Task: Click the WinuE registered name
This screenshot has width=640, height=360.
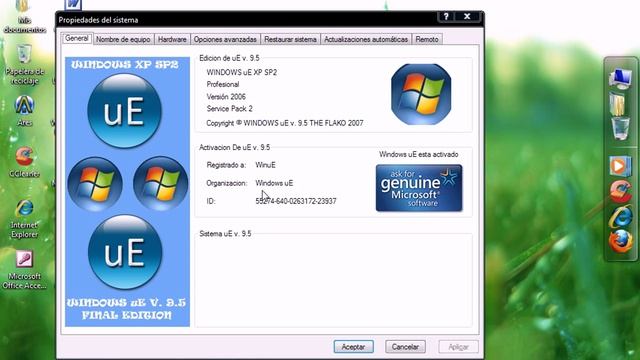Action: coord(265,165)
